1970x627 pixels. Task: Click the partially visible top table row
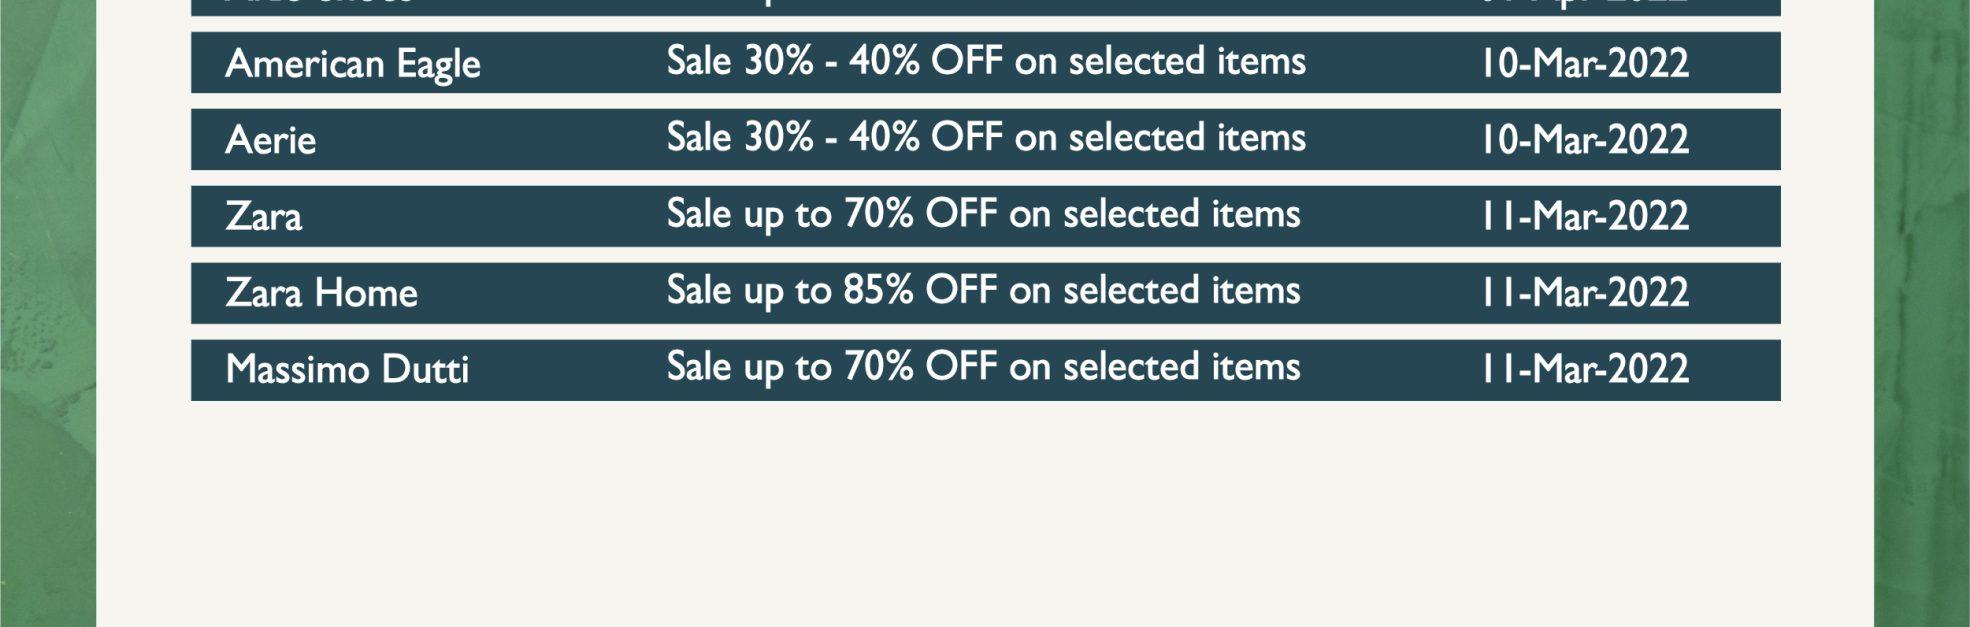pyautogui.click(x=986, y=7)
